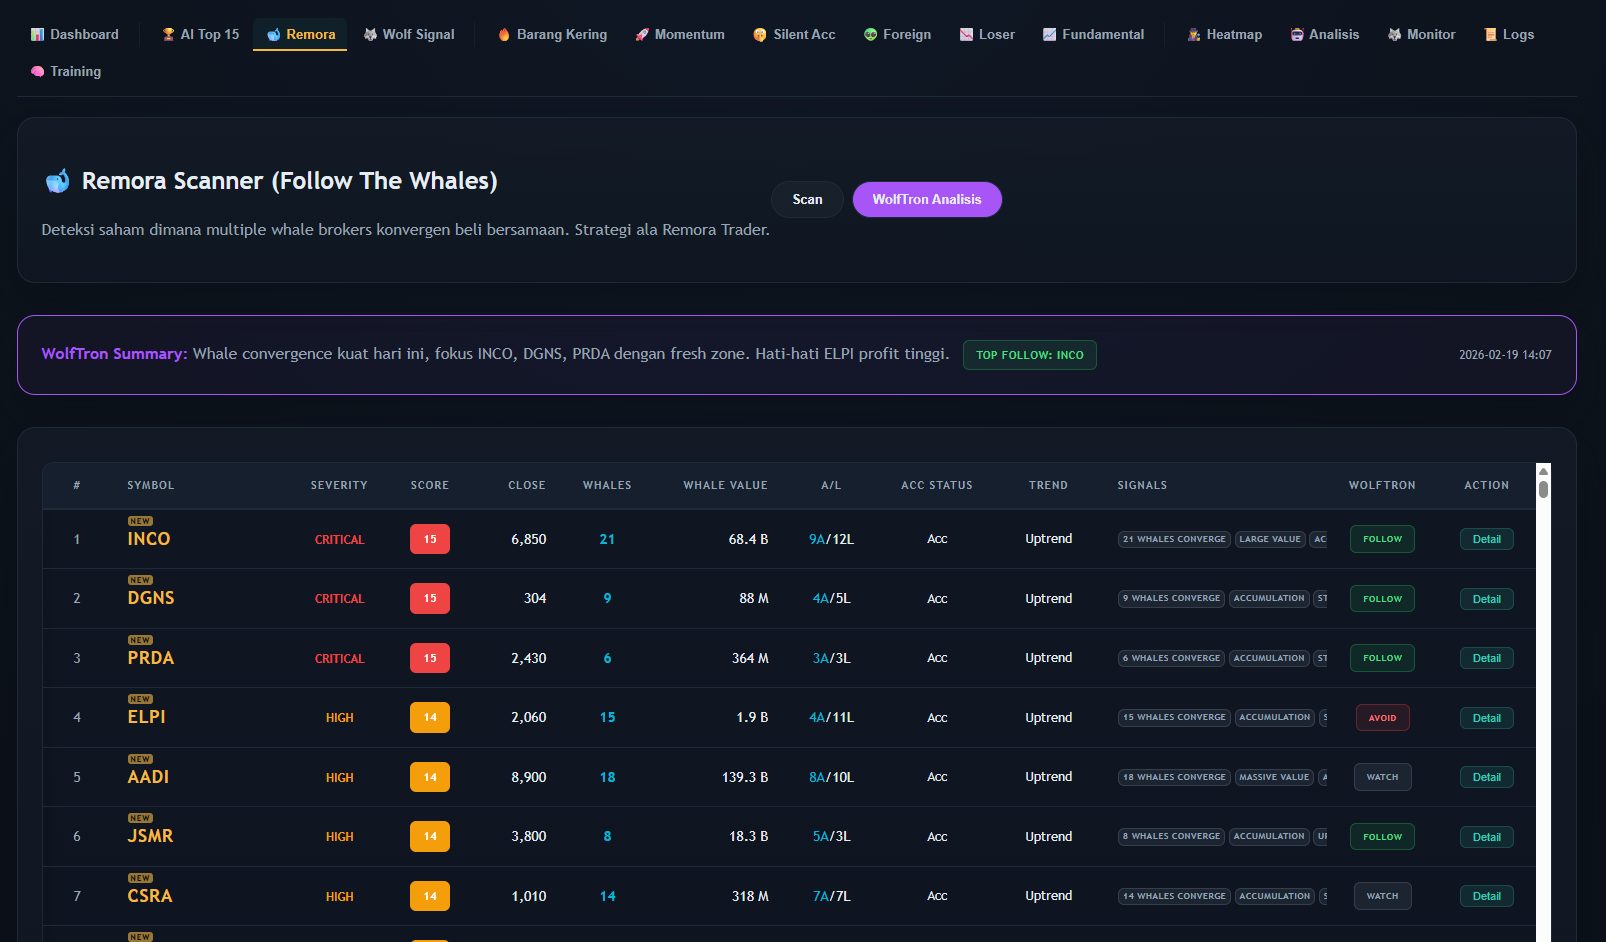
Task: Open the Dashboard tab
Action: tap(75, 34)
